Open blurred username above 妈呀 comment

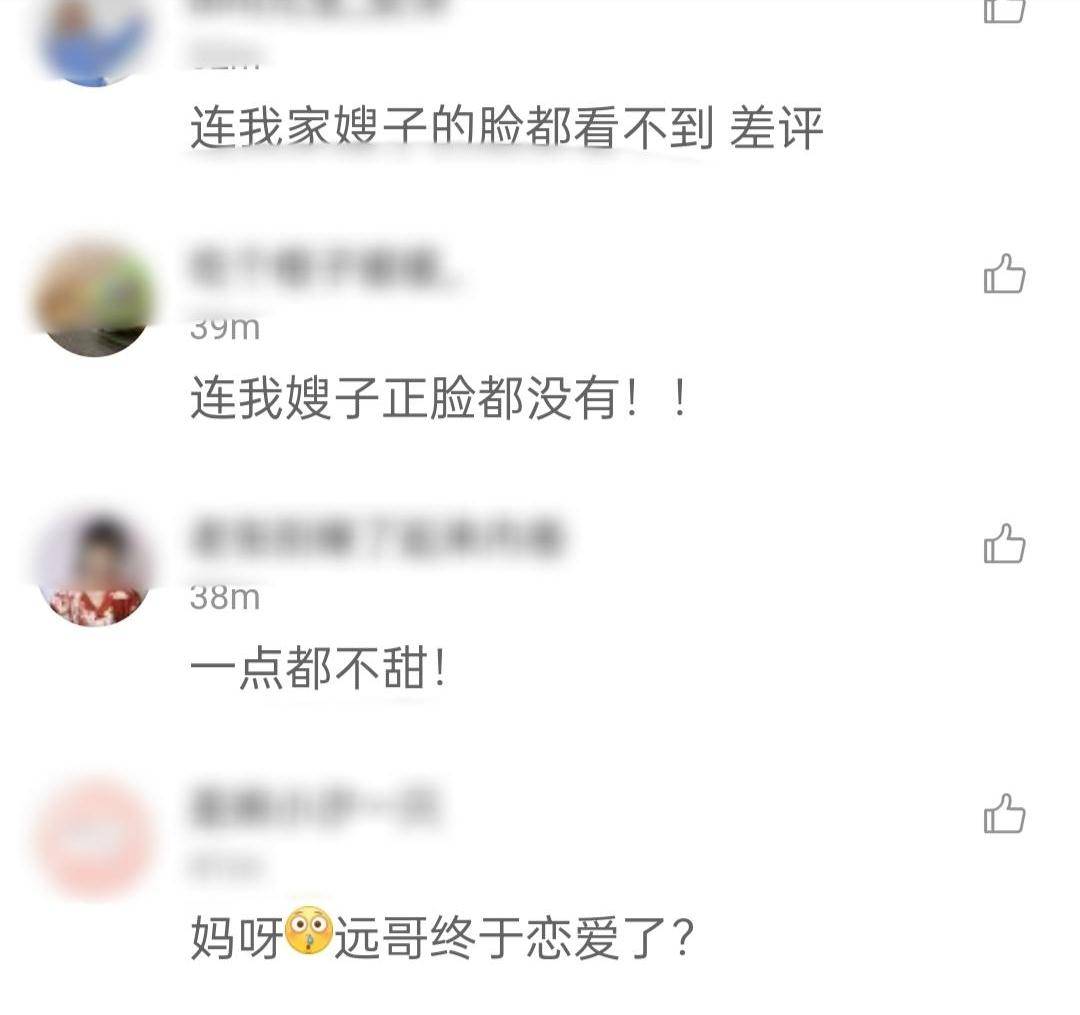pos(313,808)
